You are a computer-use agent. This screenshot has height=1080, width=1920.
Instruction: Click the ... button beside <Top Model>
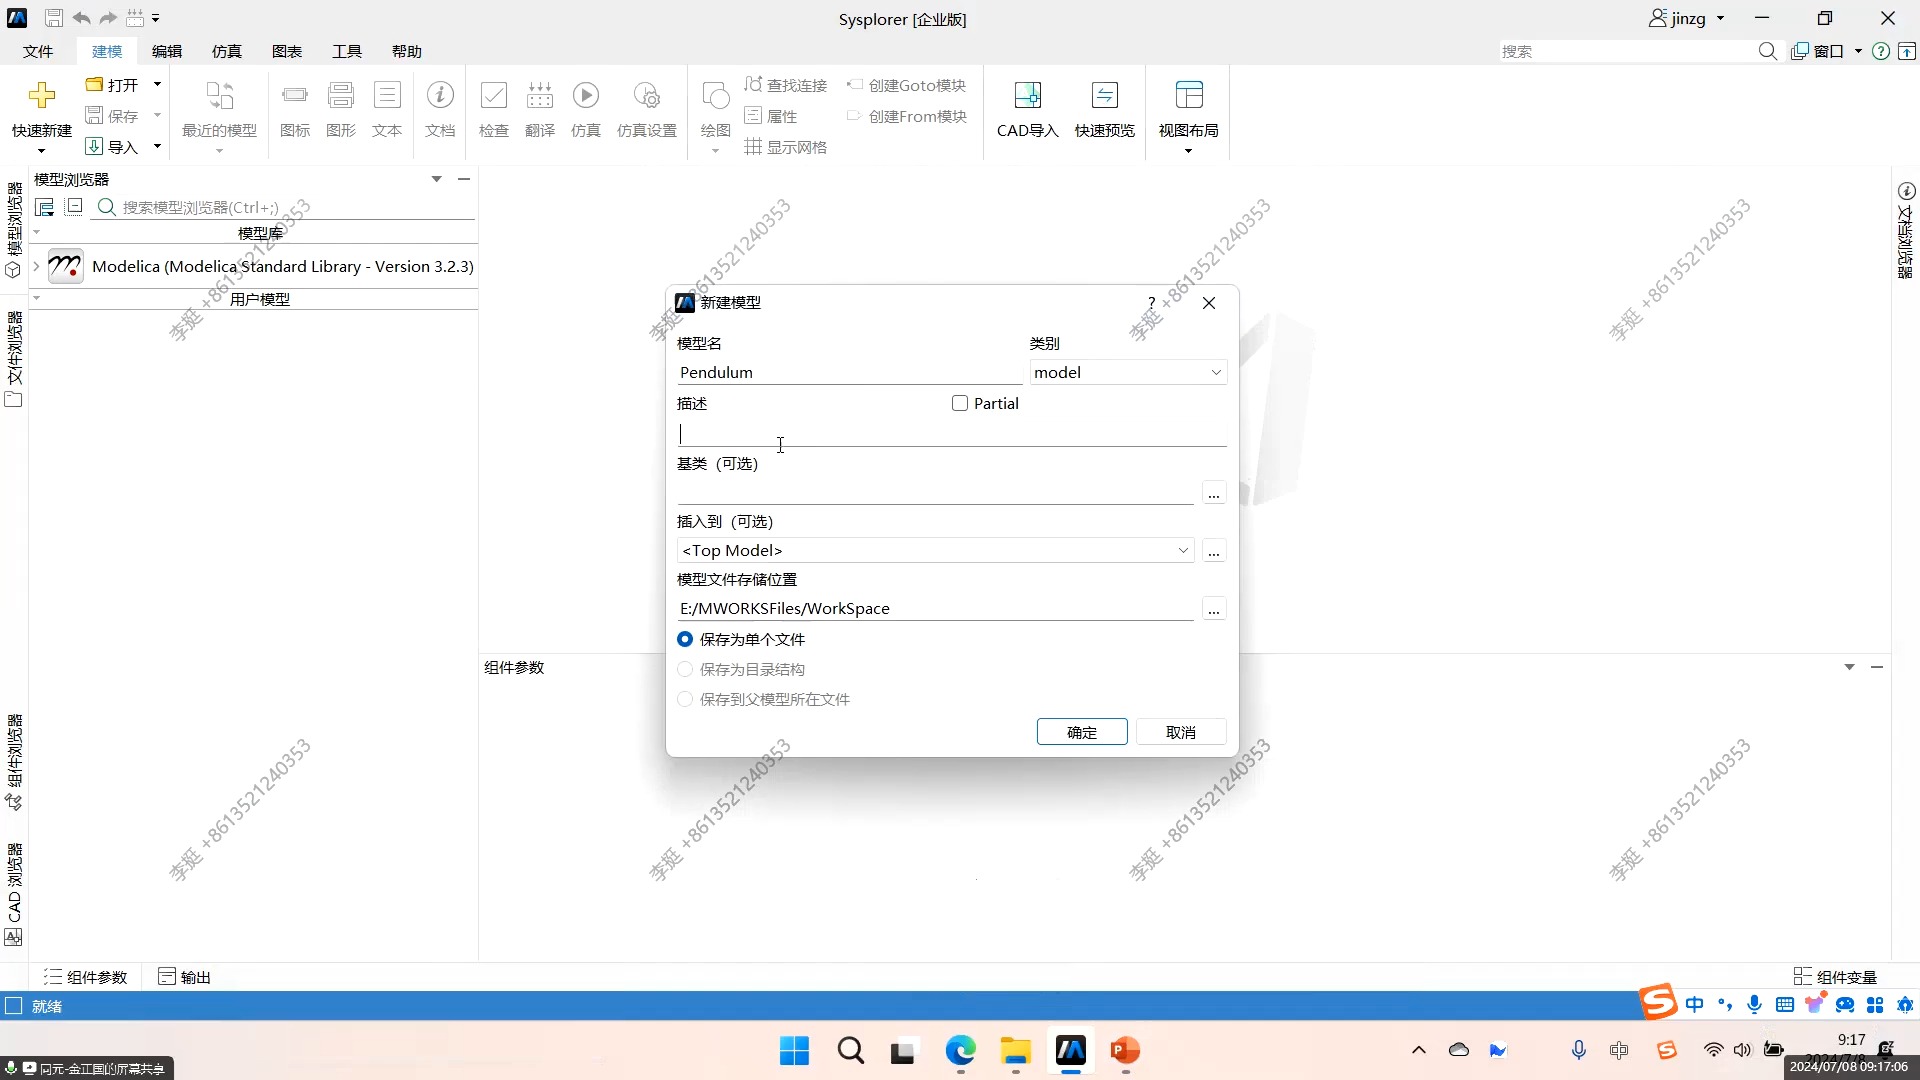(x=1213, y=551)
